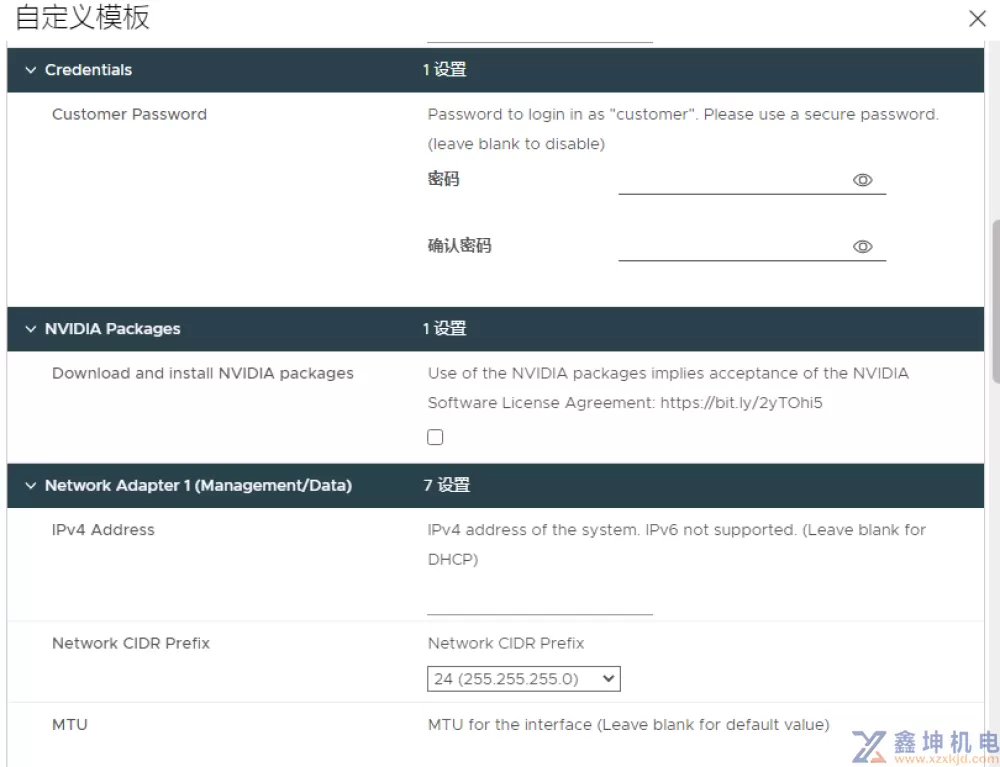Click the Credentials section header title

coord(88,70)
